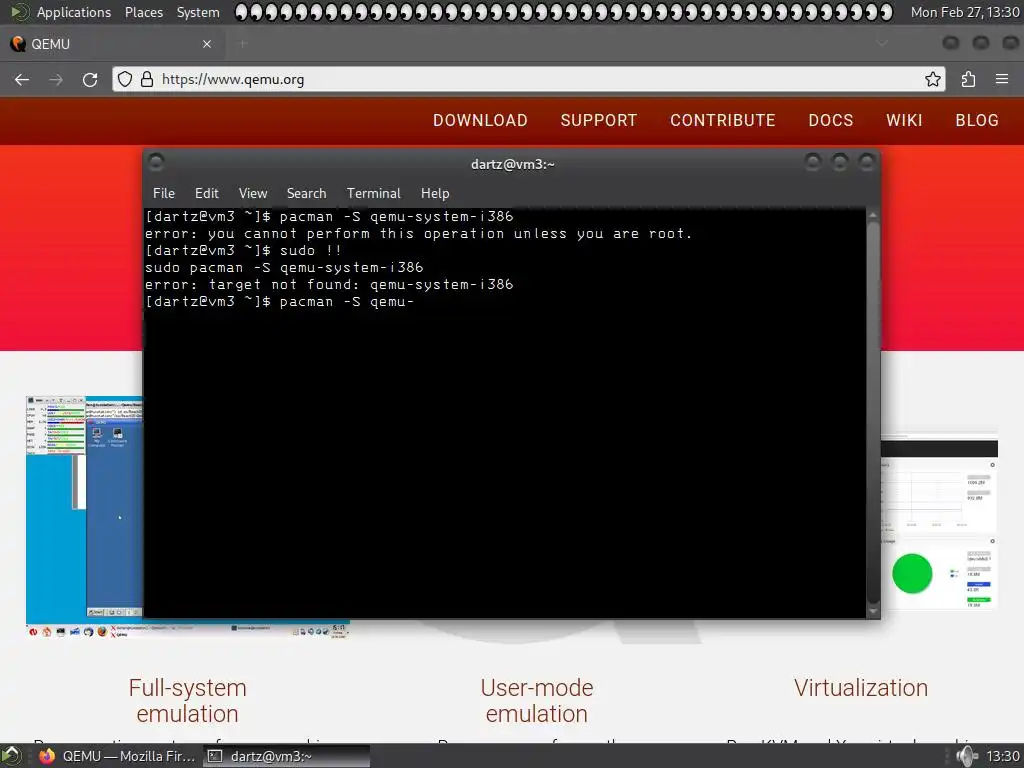Open the terminal File menu

163,193
